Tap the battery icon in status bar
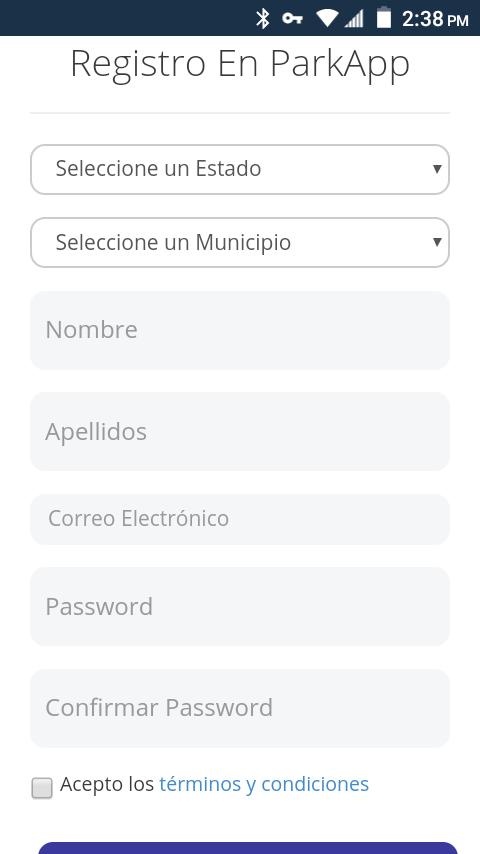Image resolution: width=480 pixels, height=854 pixels. point(384,17)
